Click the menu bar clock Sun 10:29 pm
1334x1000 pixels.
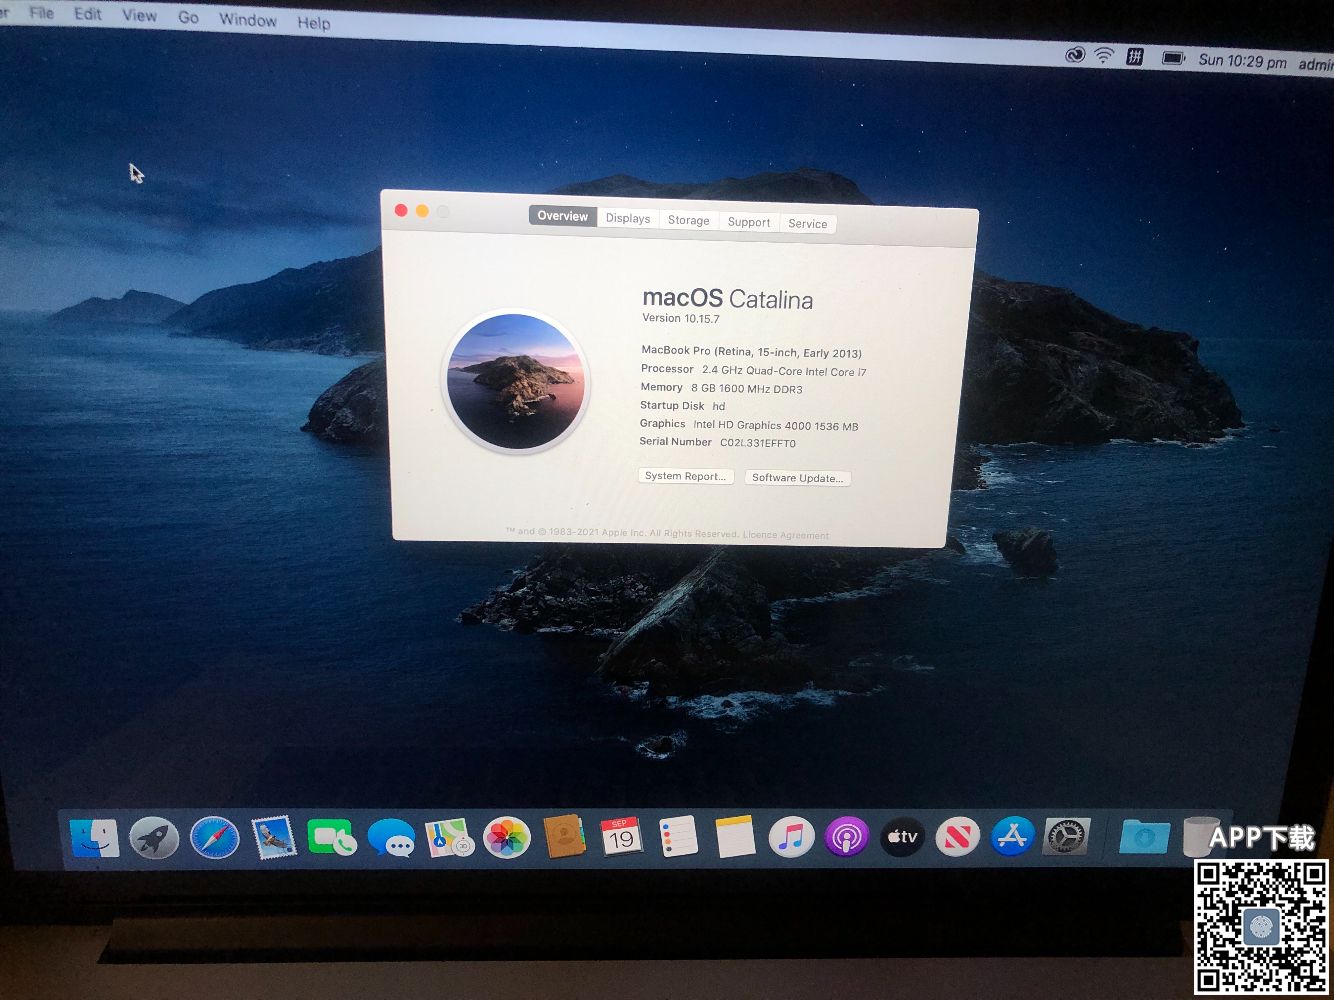[x=1243, y=61]
